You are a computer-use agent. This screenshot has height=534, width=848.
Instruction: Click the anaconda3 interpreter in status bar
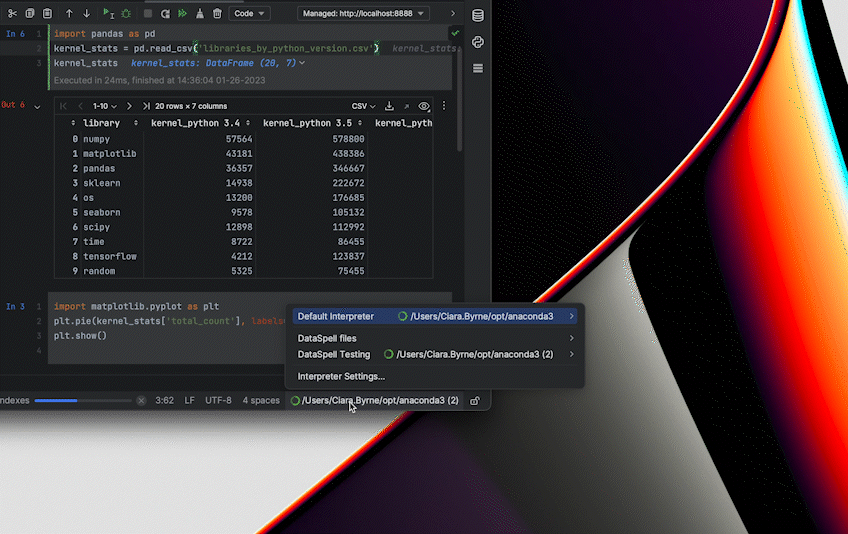click(x=375, y=401)
